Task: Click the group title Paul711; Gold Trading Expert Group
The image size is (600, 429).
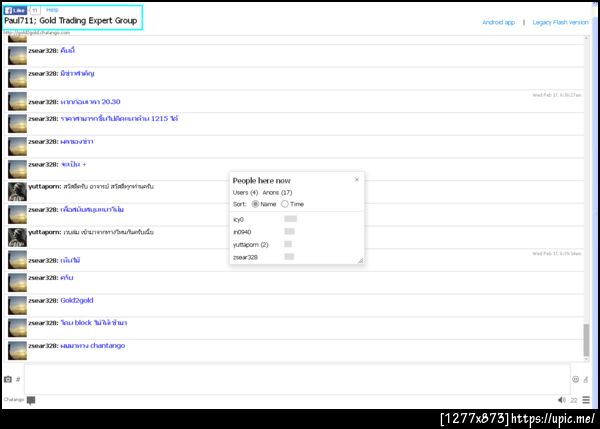Action: (71, 21)
